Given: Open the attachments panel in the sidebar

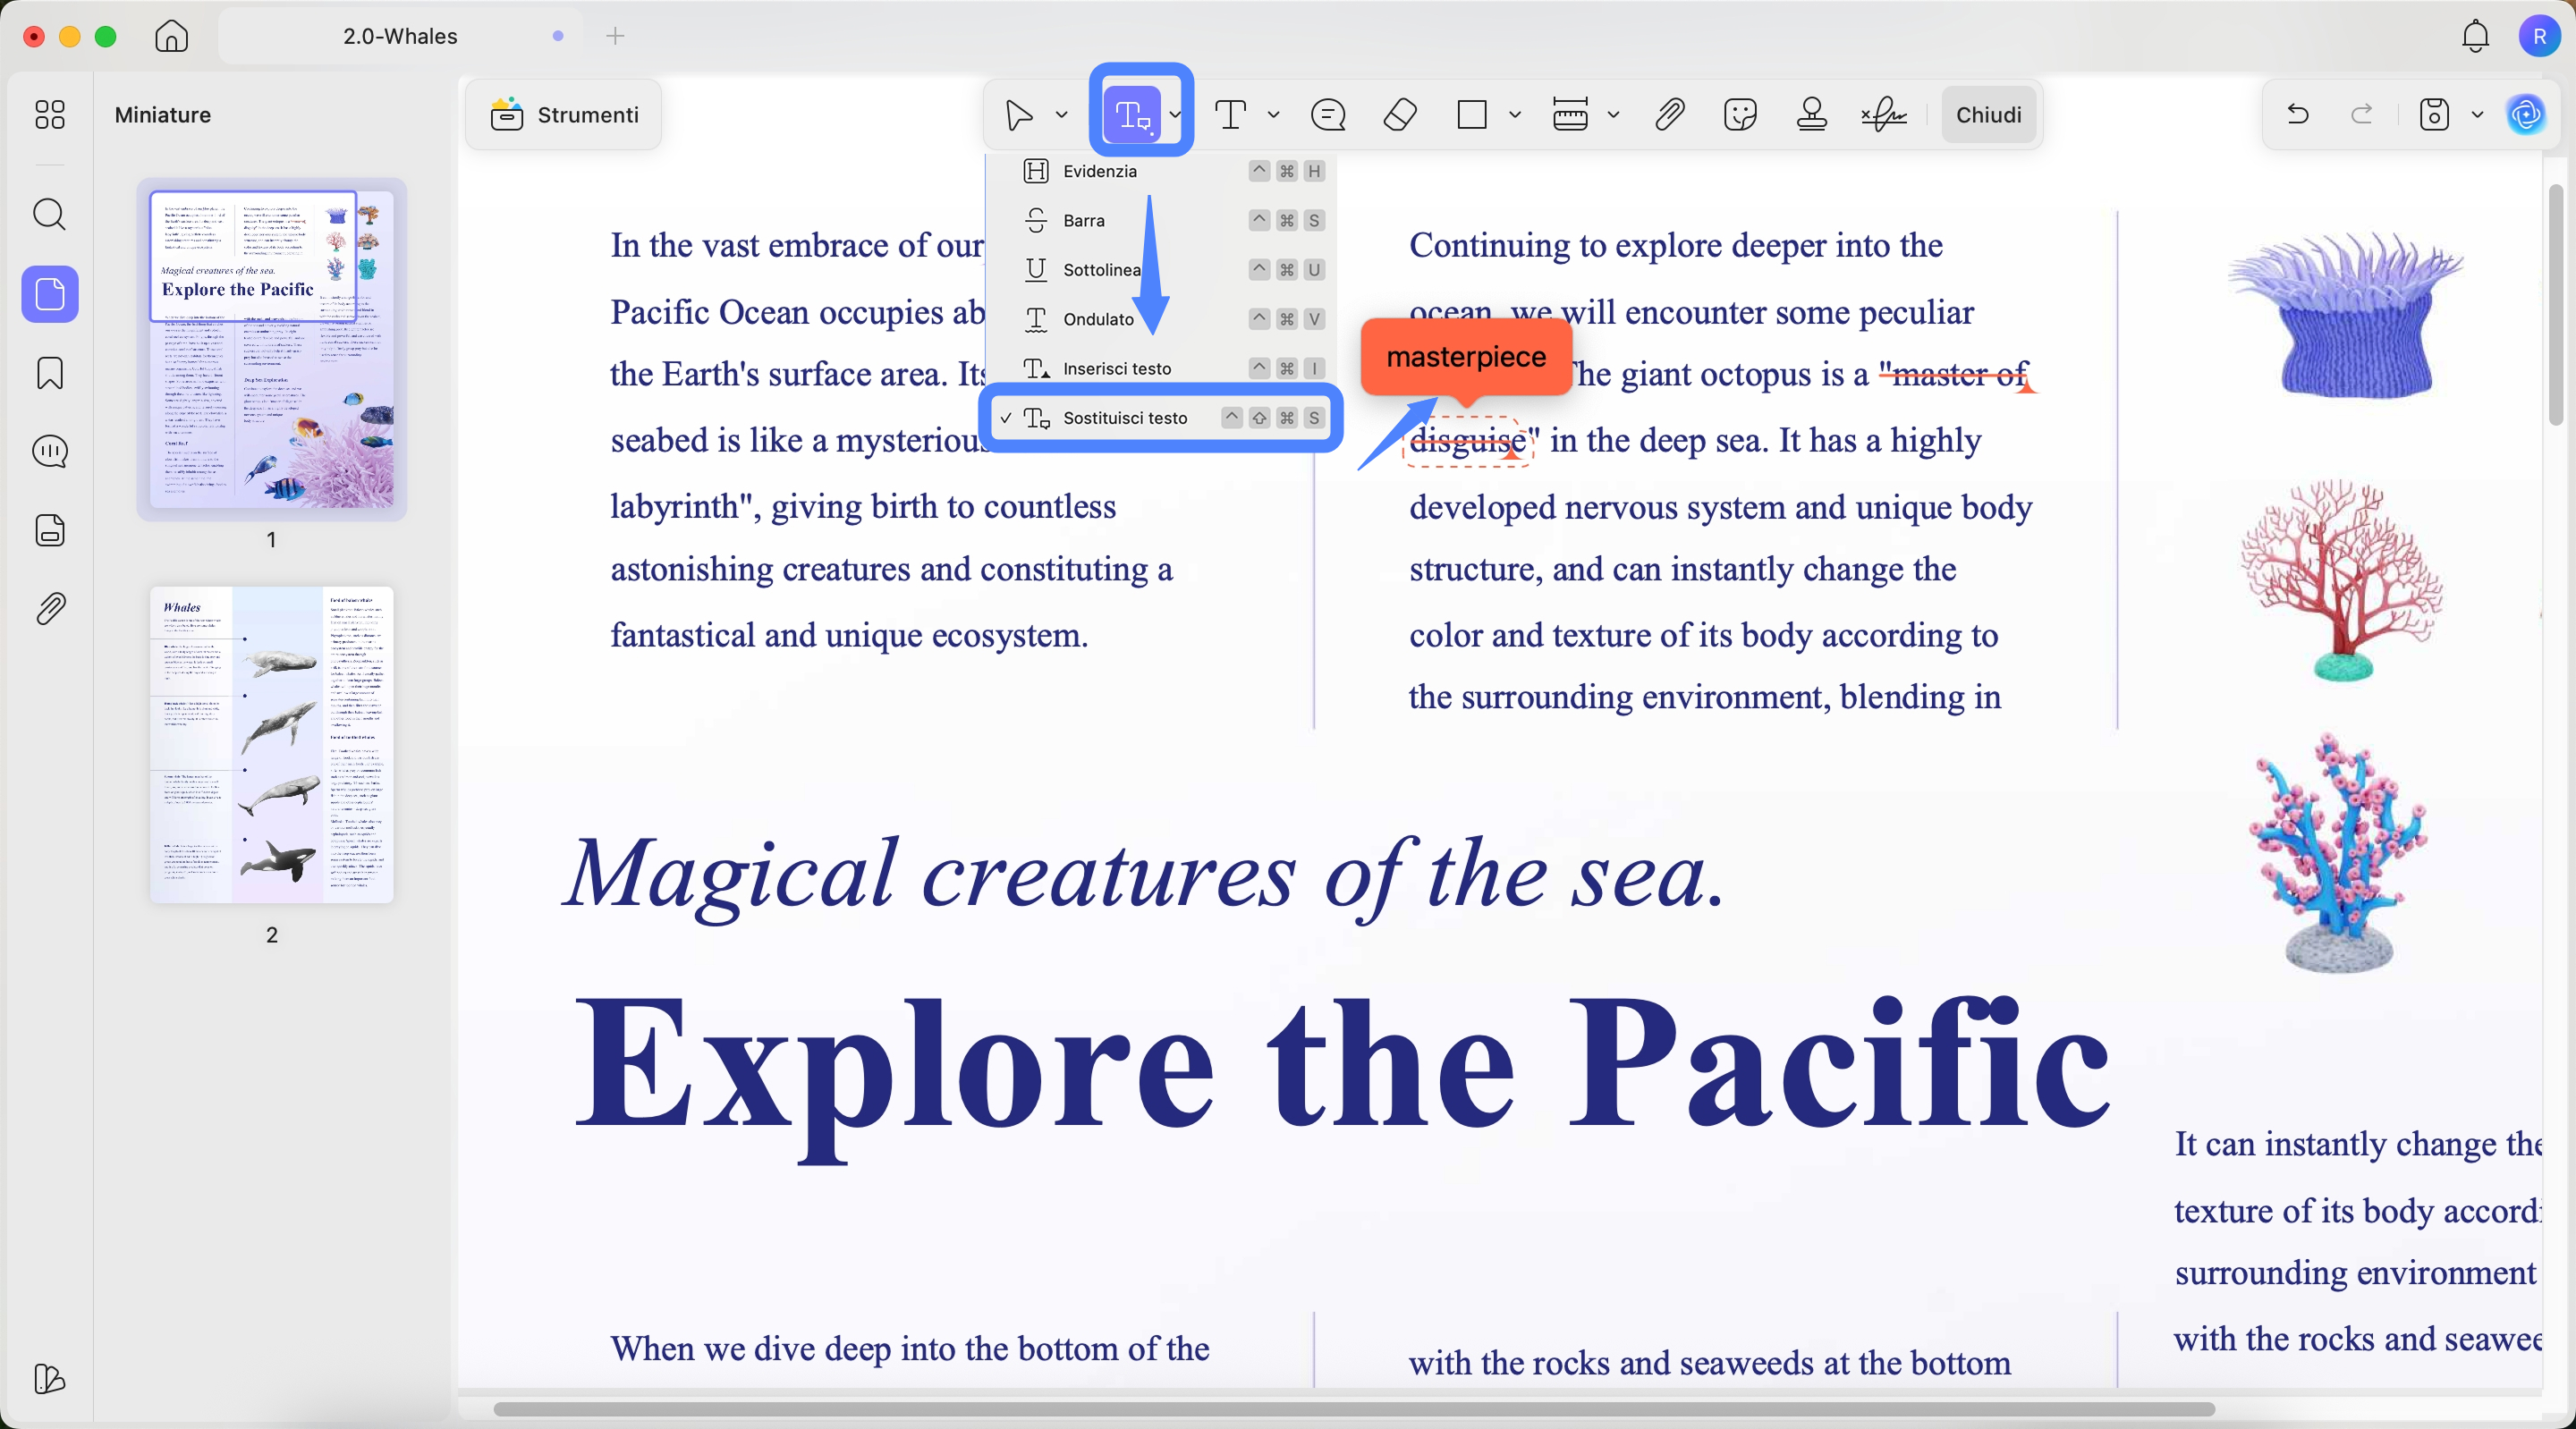Looking at the screenshot, I should point(49,608).
